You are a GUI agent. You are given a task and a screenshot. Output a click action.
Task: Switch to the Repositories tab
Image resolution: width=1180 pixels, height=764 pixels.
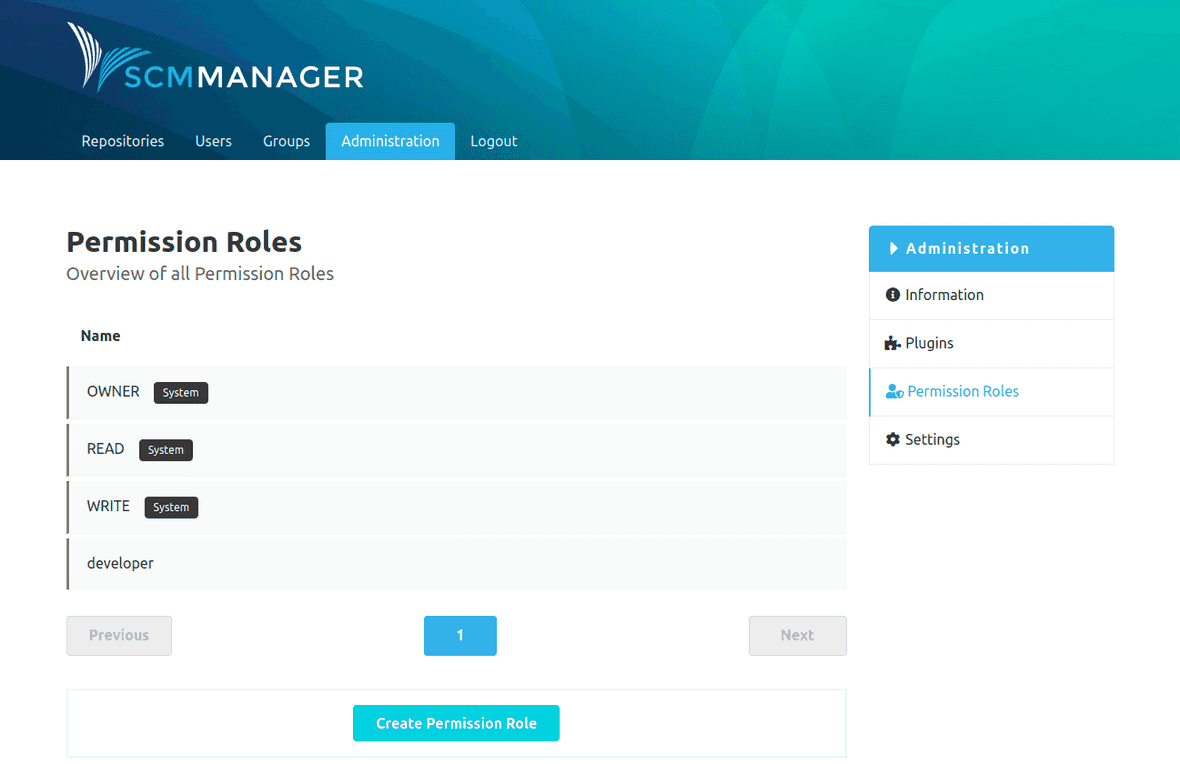pyautogui.click(x=122, y=141)
